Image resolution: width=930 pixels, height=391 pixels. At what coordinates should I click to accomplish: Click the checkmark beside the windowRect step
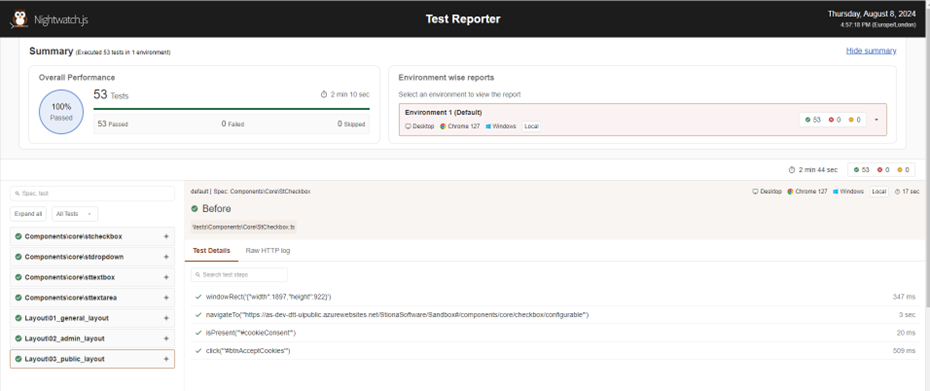(x=198, y=297)
